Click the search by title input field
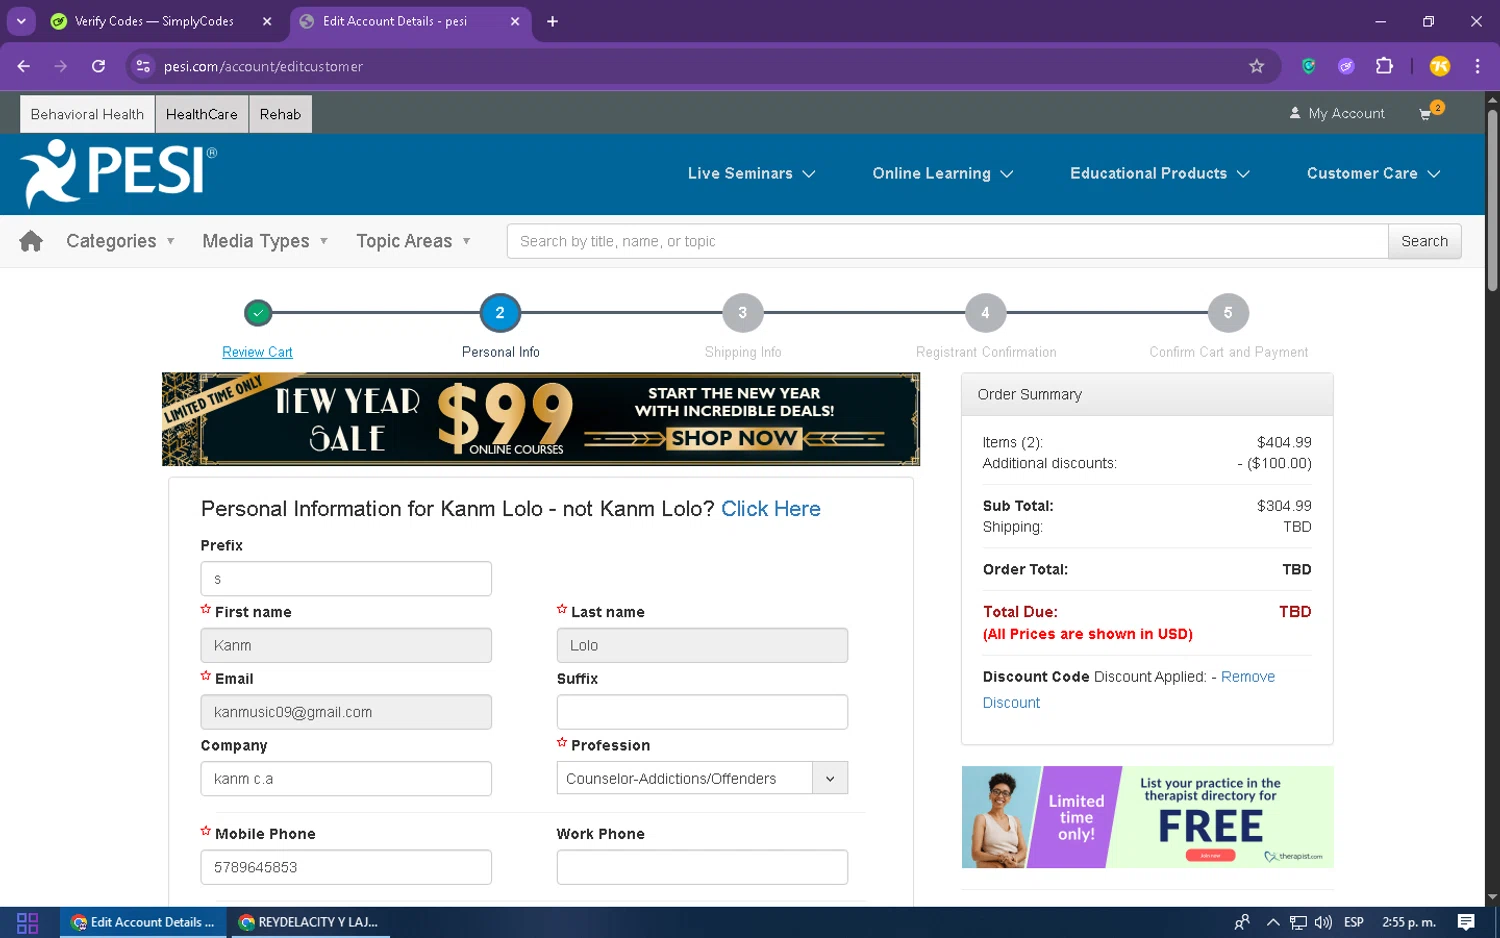This screenshot has height=938, width=1500. [947, 241]
